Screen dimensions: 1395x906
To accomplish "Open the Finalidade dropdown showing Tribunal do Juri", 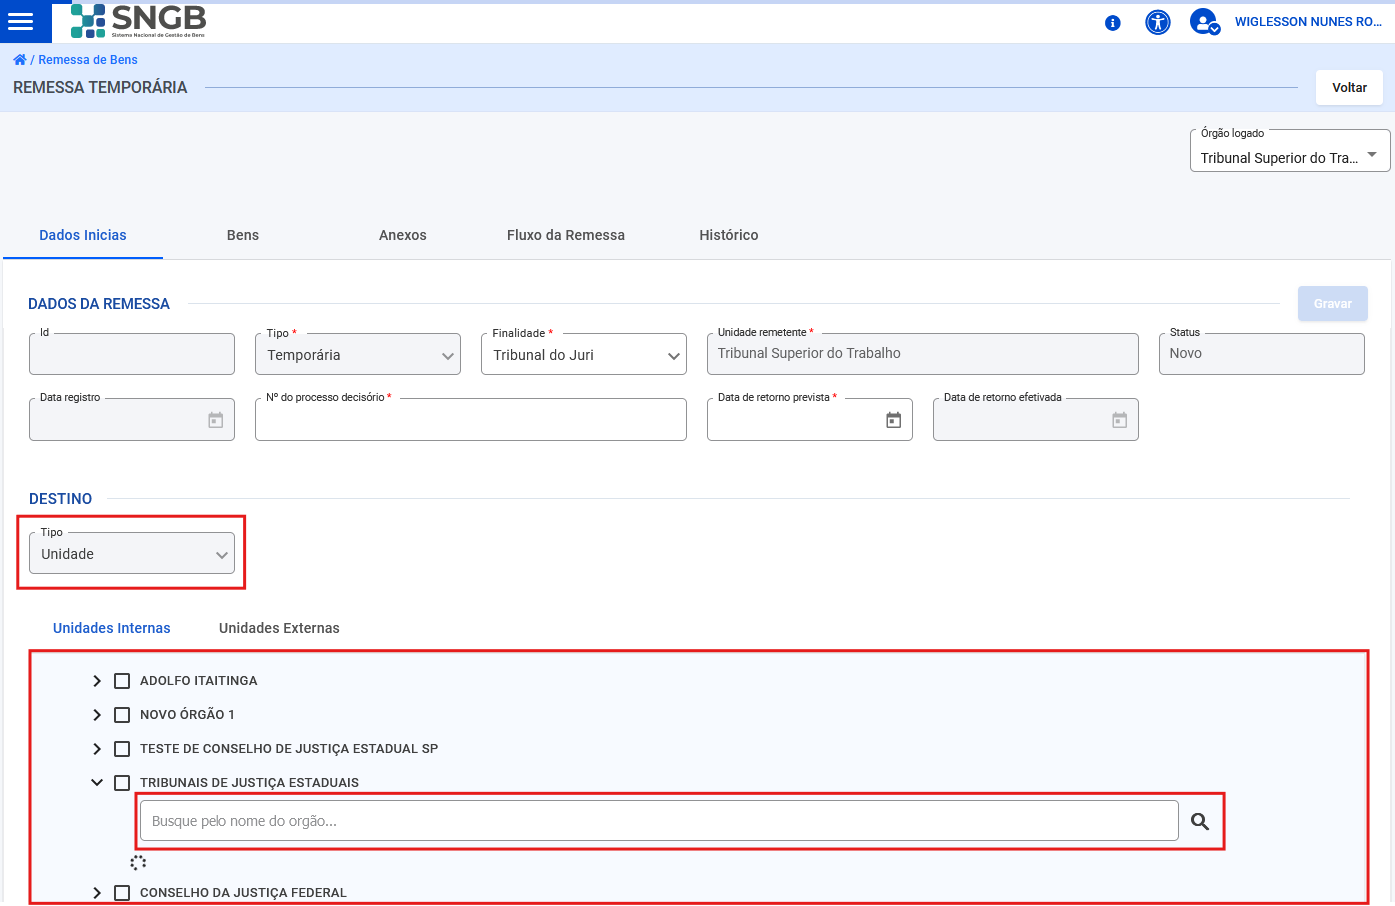I will (x=584, y=354).
